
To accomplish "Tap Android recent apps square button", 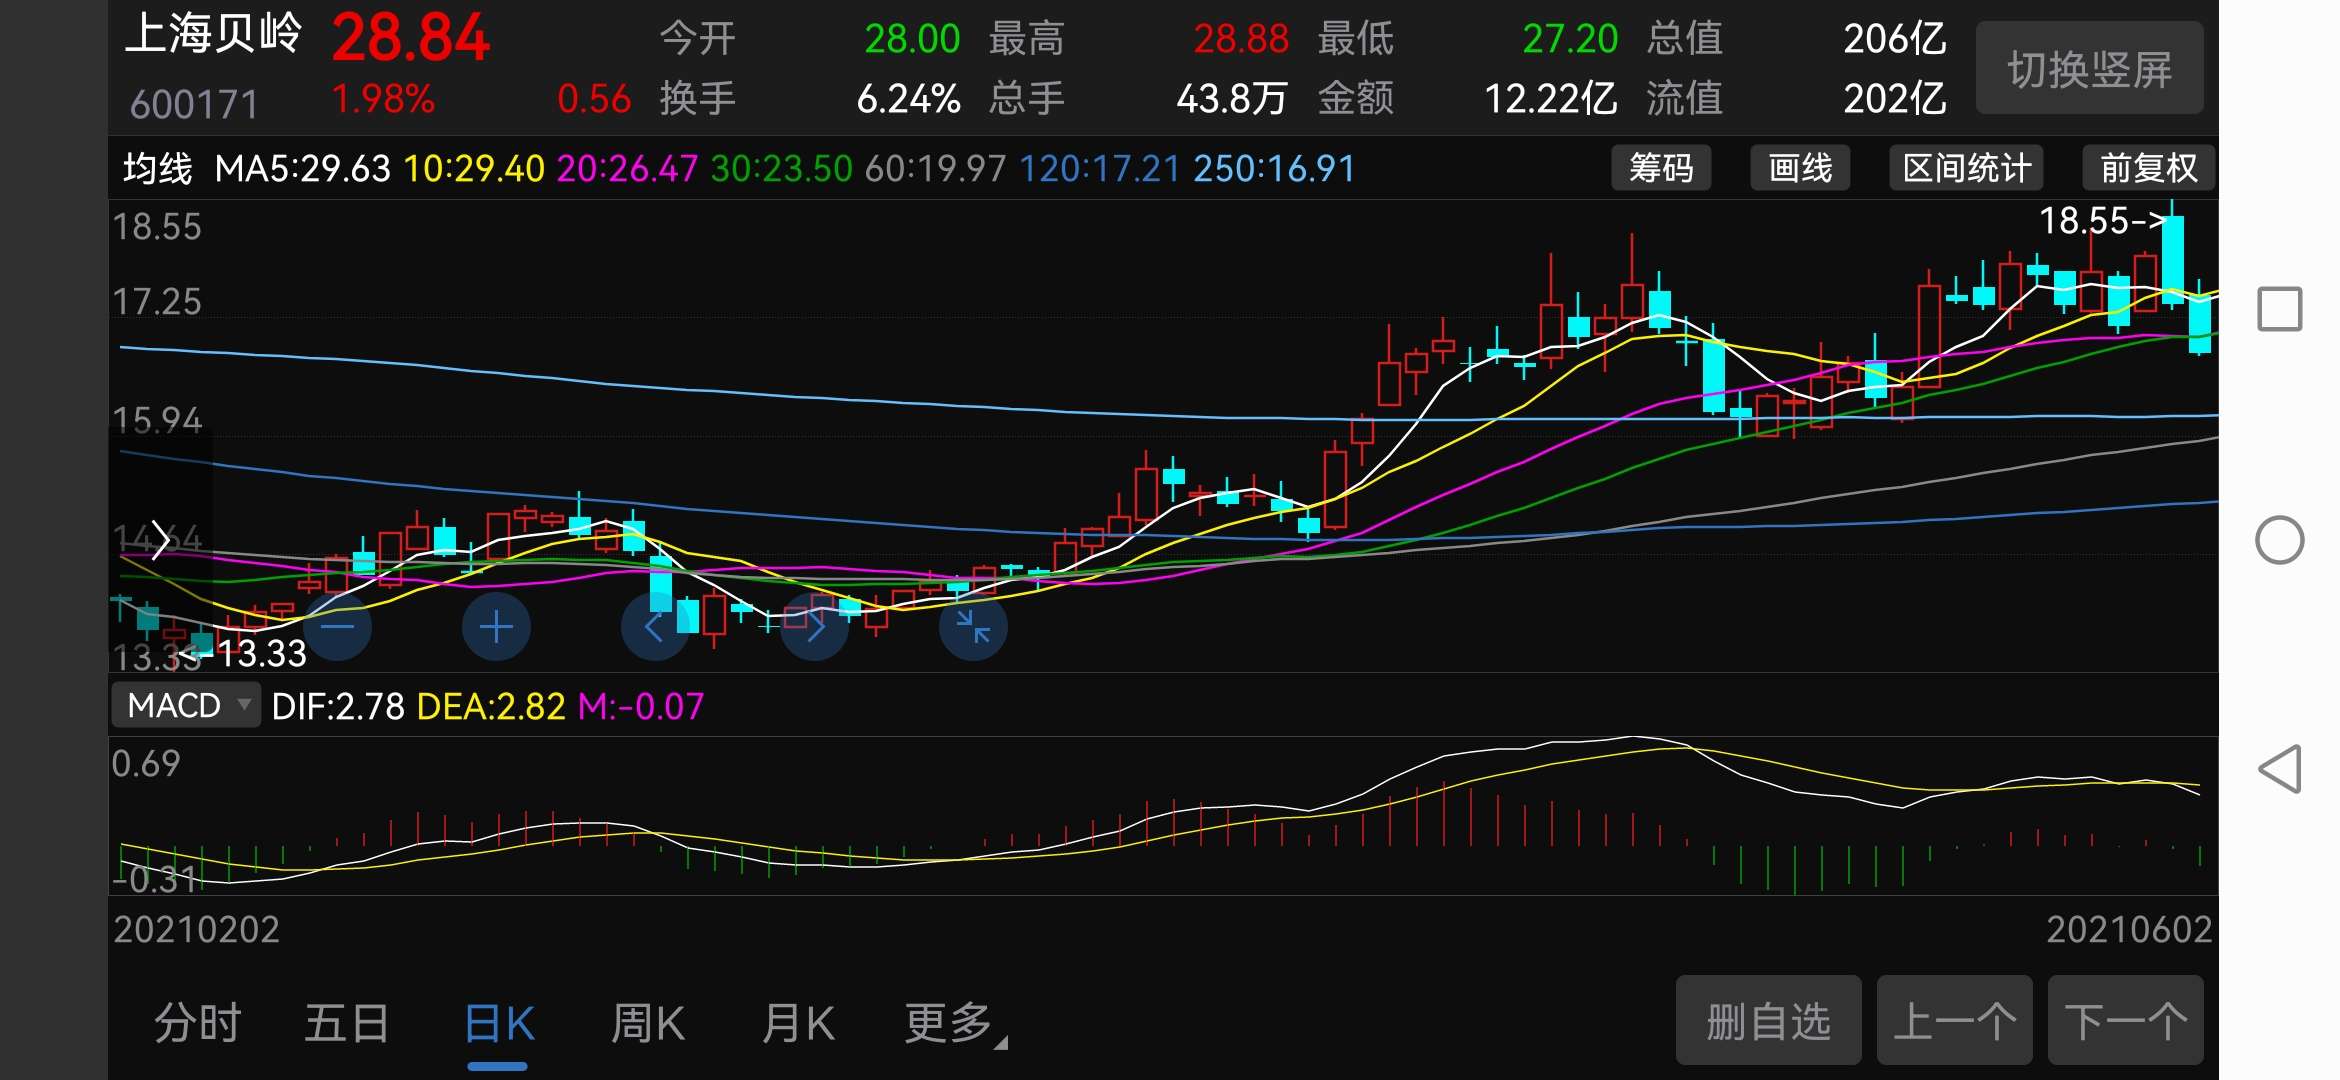I will click(2280, 309).
